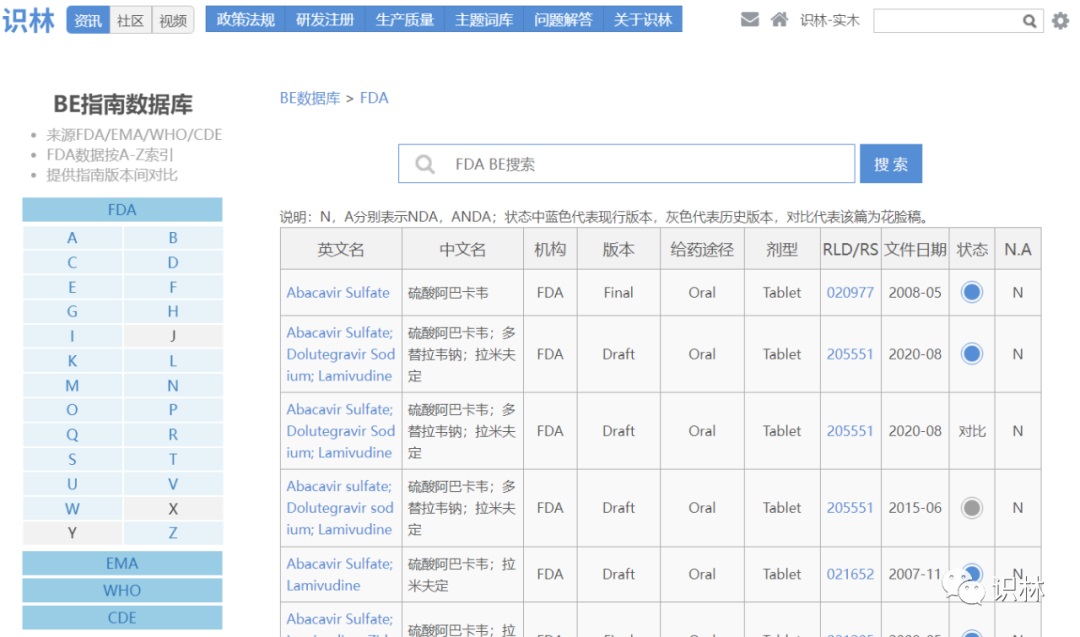This screenshot has width=1080, height=637.
Task: Open 问题解答 menu
Action: 563,19
